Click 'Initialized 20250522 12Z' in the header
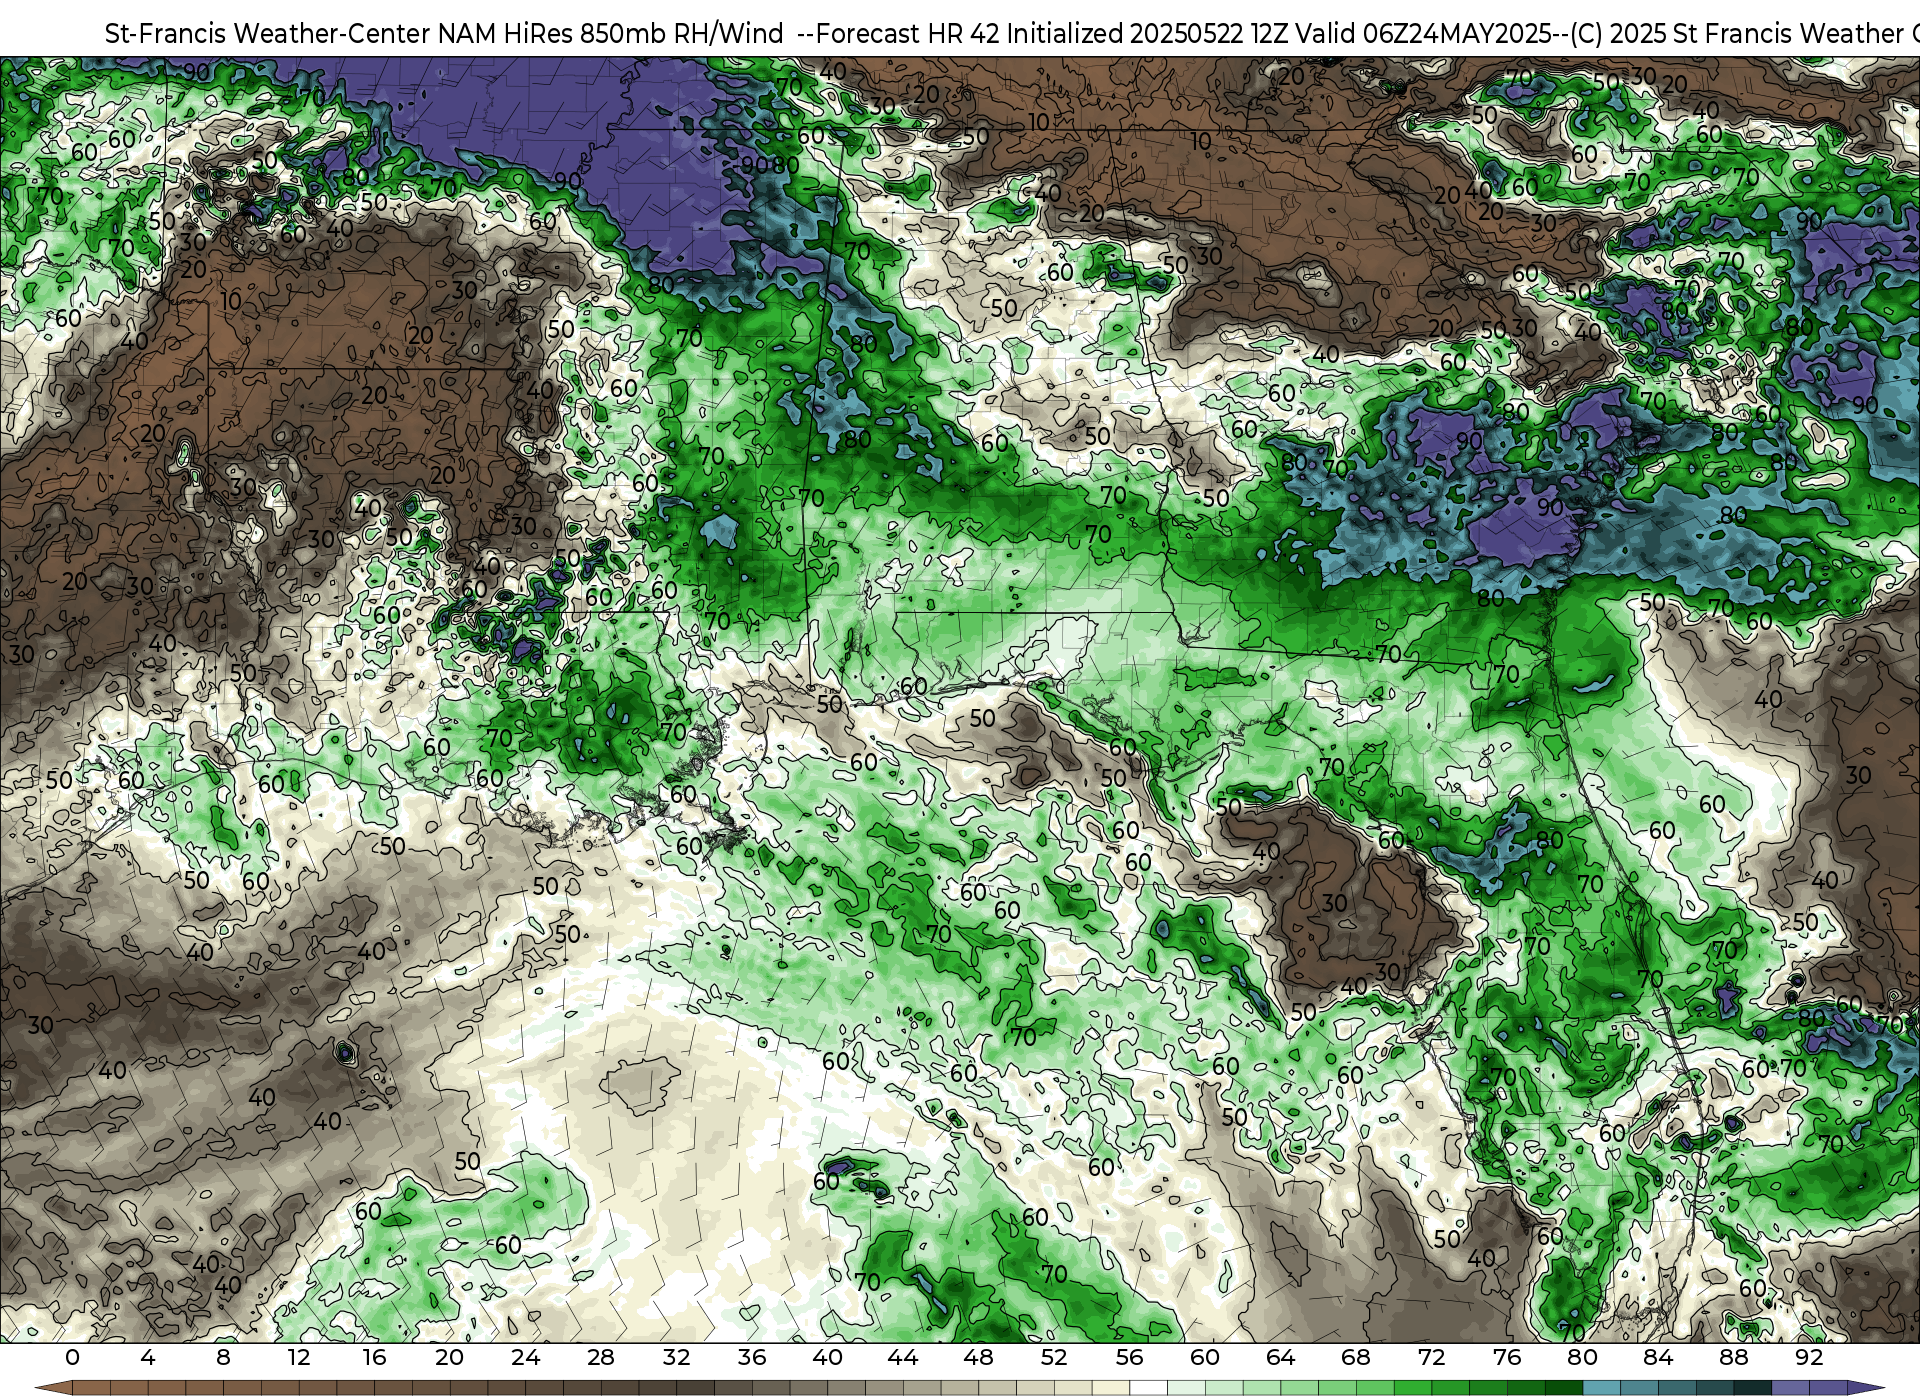The image size is (1920, 1400). (x=1149, y=34)
